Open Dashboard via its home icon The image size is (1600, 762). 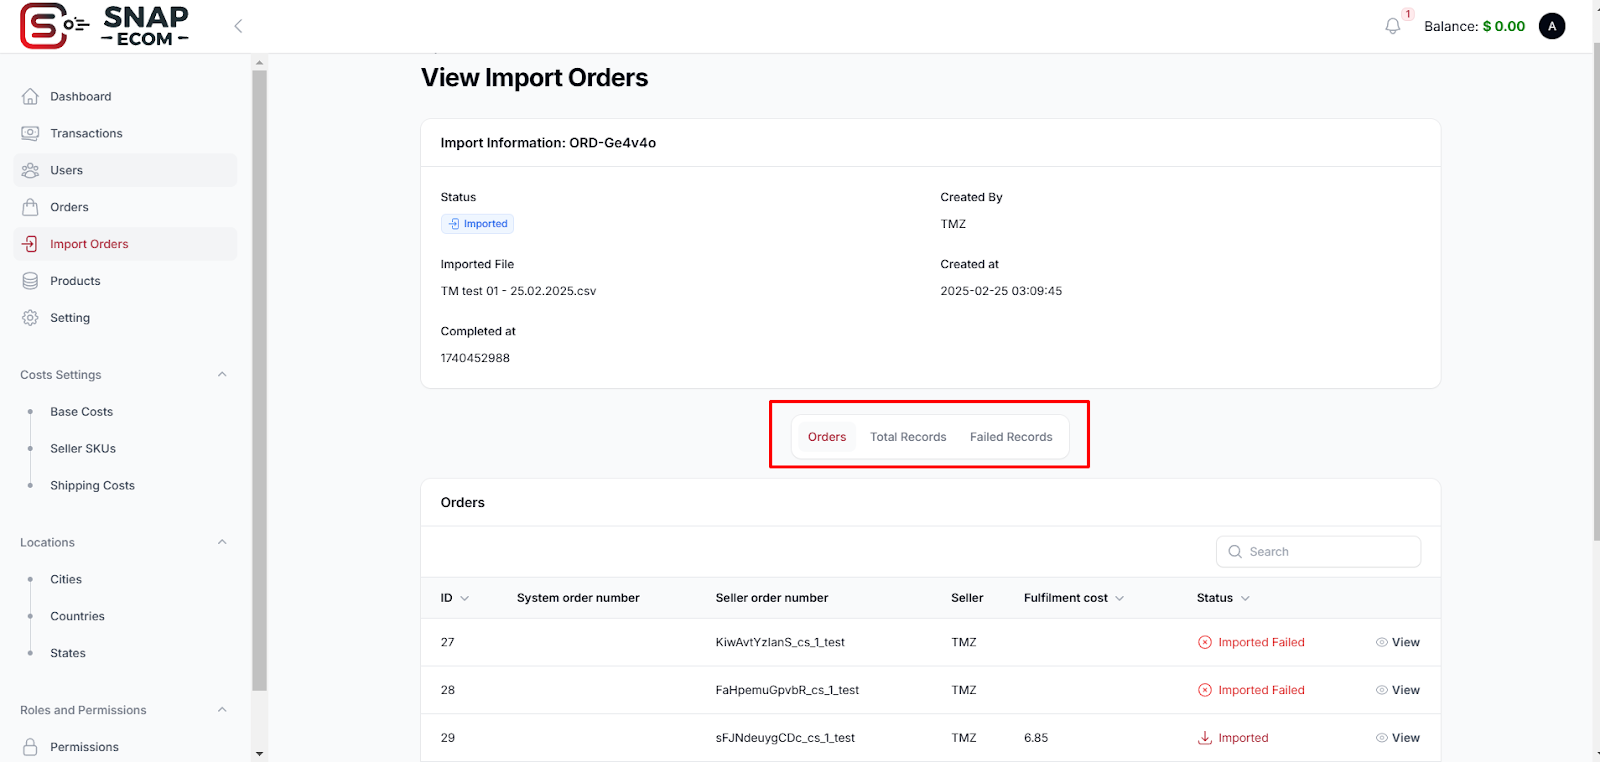tap(30, 97)
